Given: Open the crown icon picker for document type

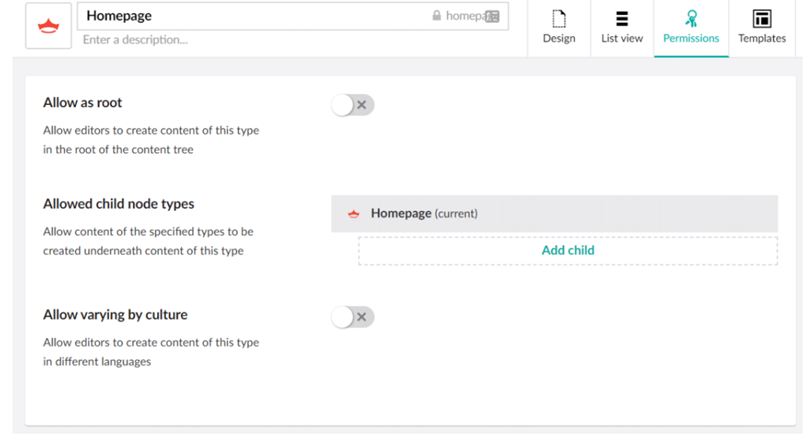Looking at the screenshot, I should (x=47, y=28).
